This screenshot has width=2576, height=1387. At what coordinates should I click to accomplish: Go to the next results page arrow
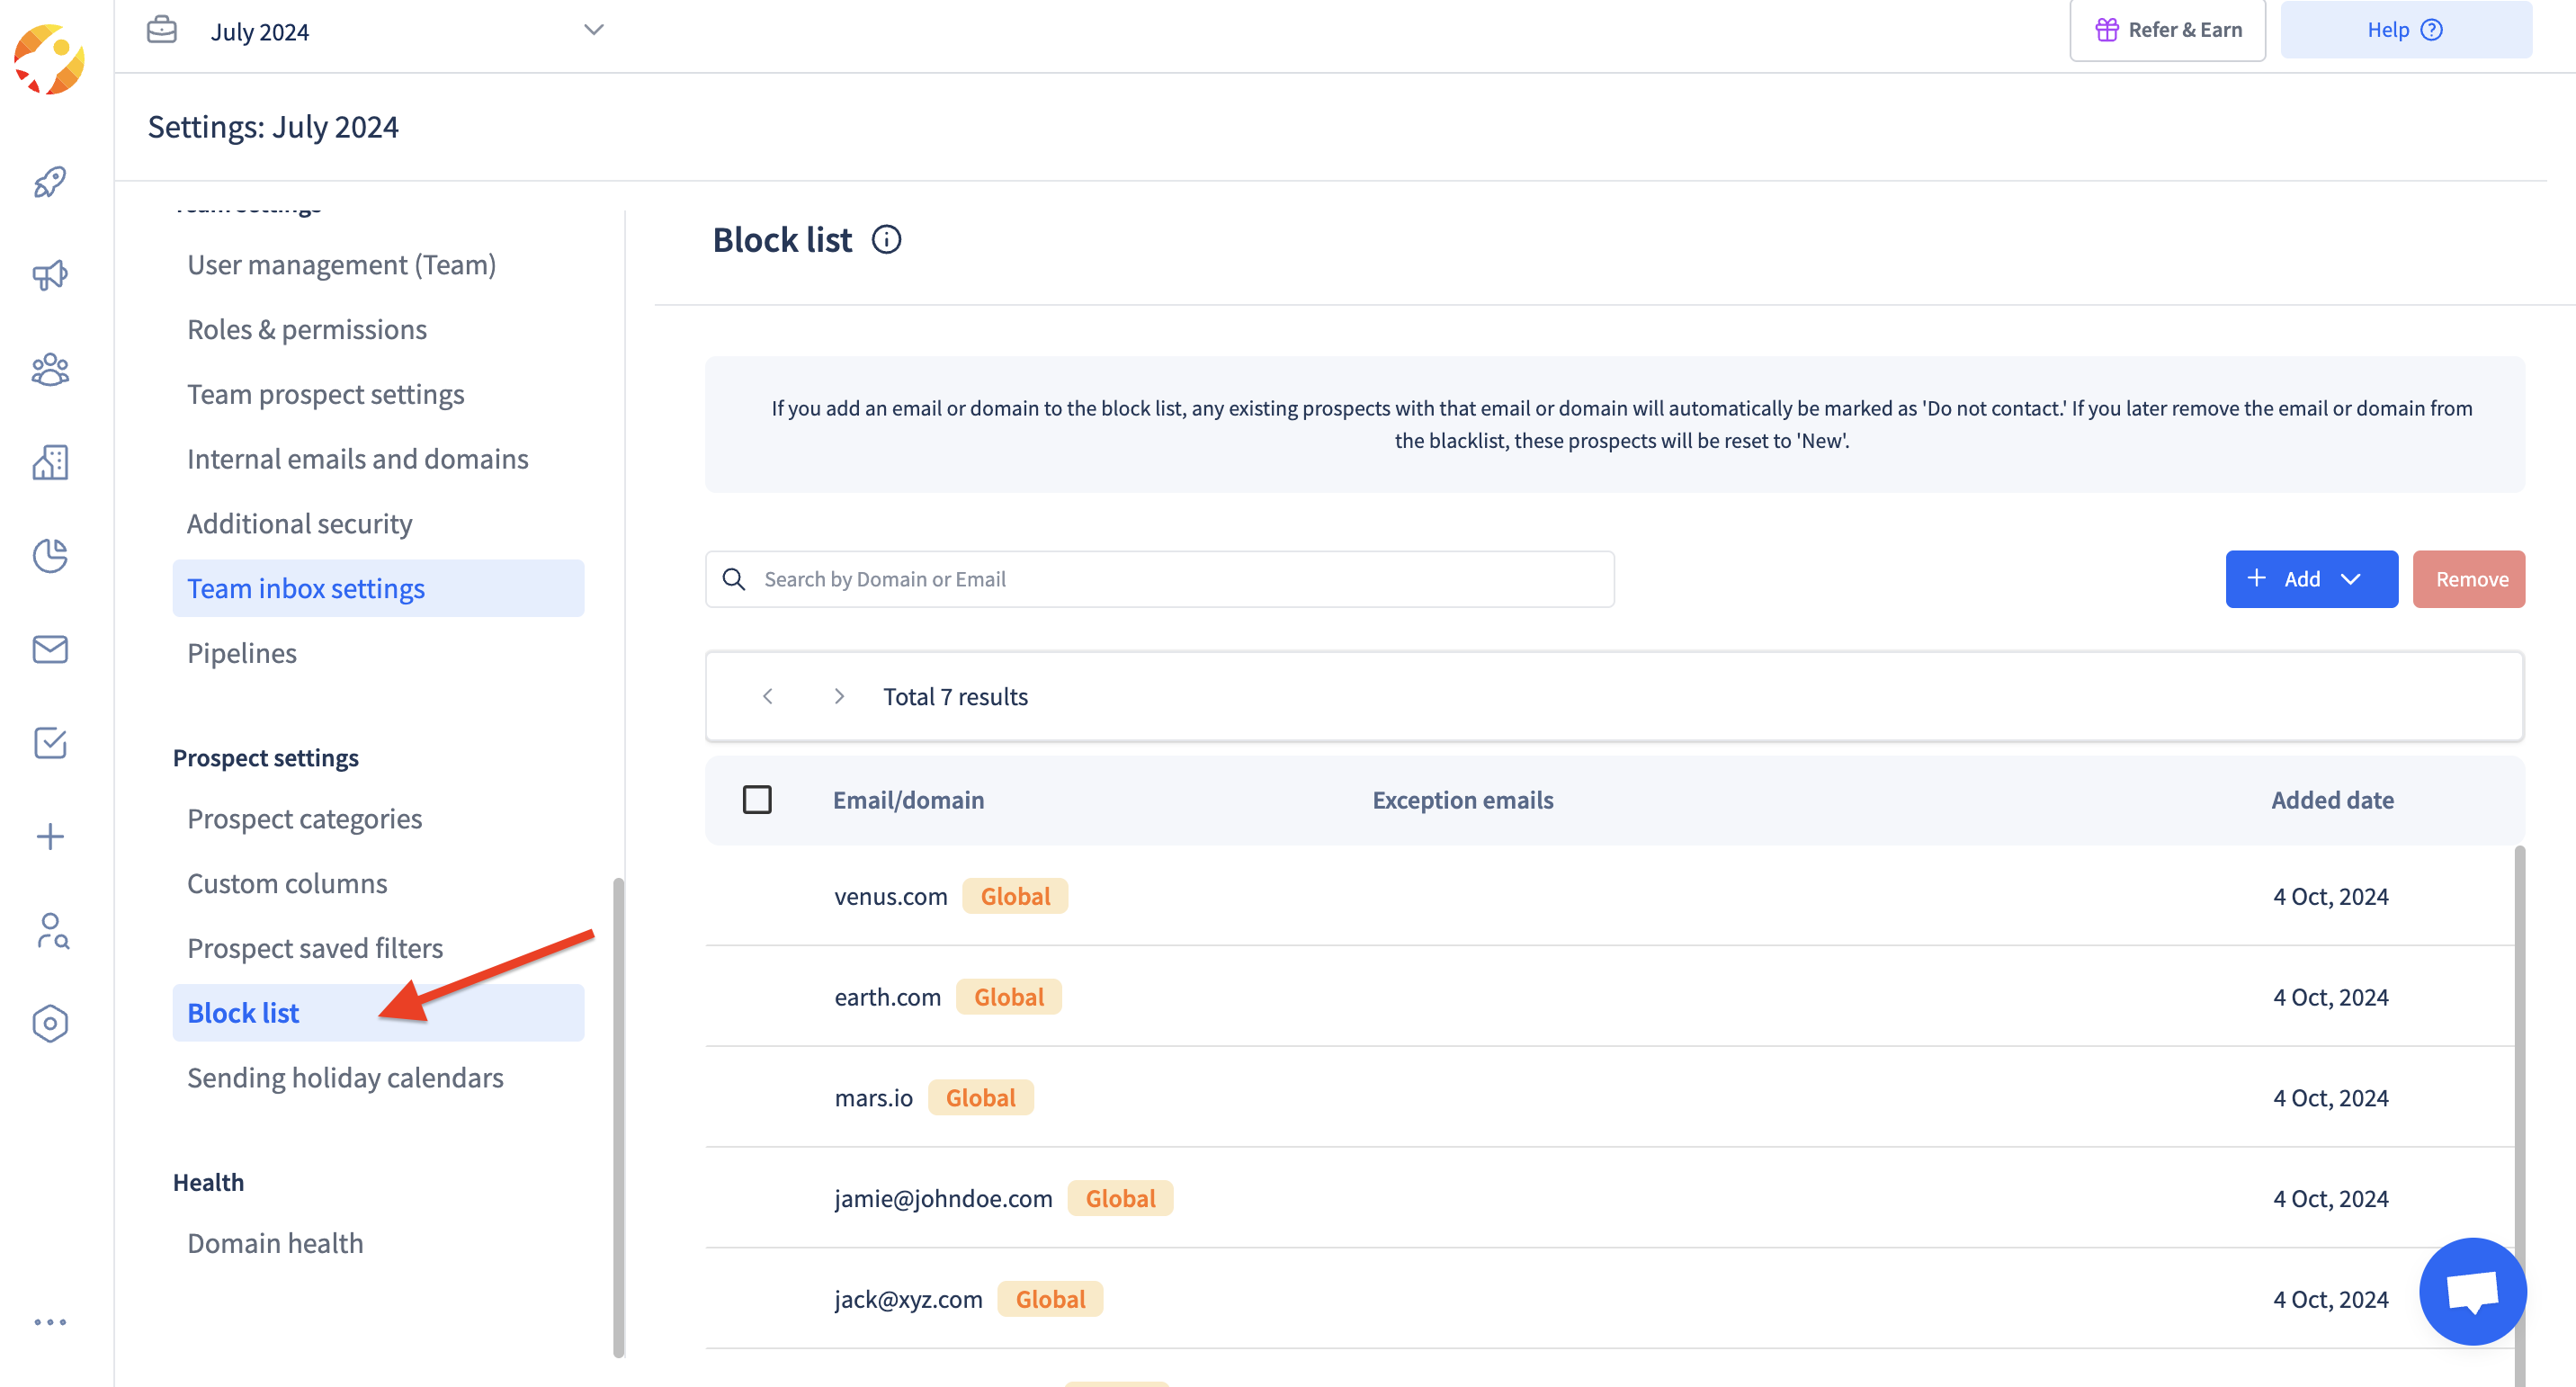coord(839,696)
